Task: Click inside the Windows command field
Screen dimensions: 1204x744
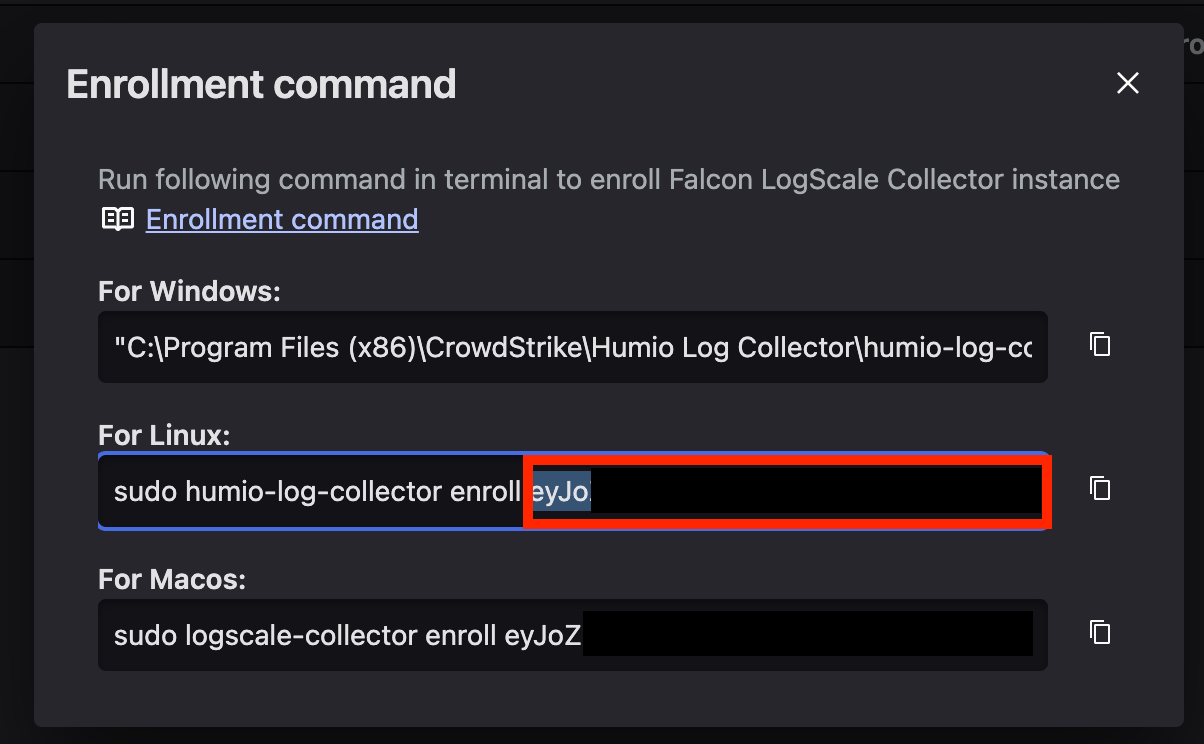Action: pos(572,347)
